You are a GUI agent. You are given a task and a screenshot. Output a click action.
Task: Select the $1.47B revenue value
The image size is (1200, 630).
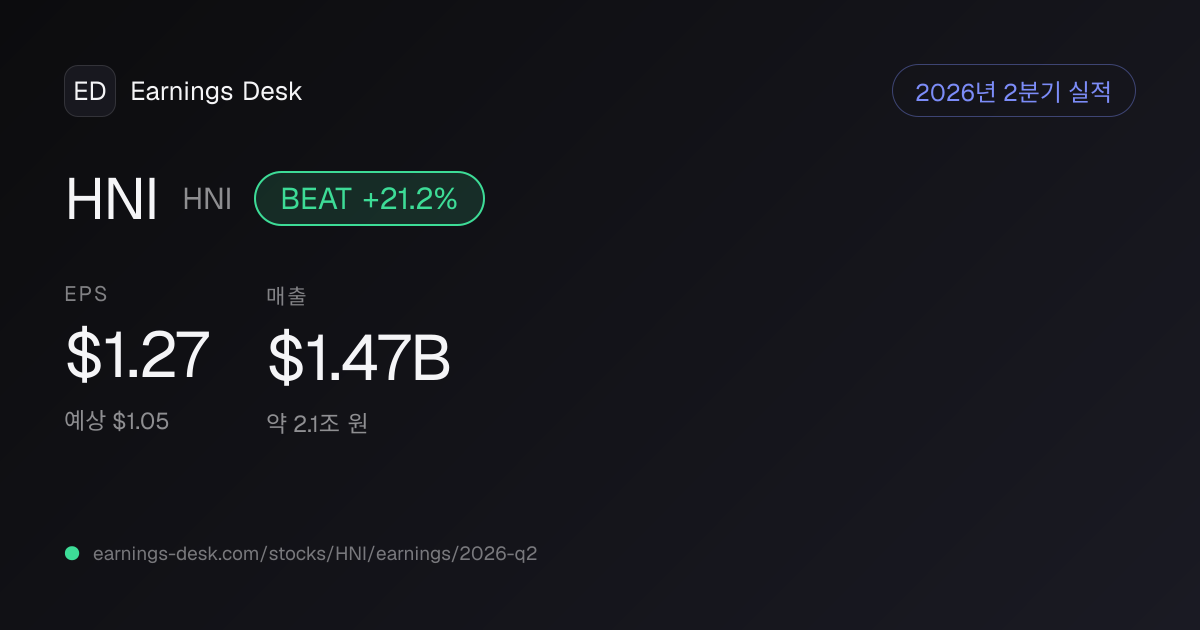click(x=359, y=358)
